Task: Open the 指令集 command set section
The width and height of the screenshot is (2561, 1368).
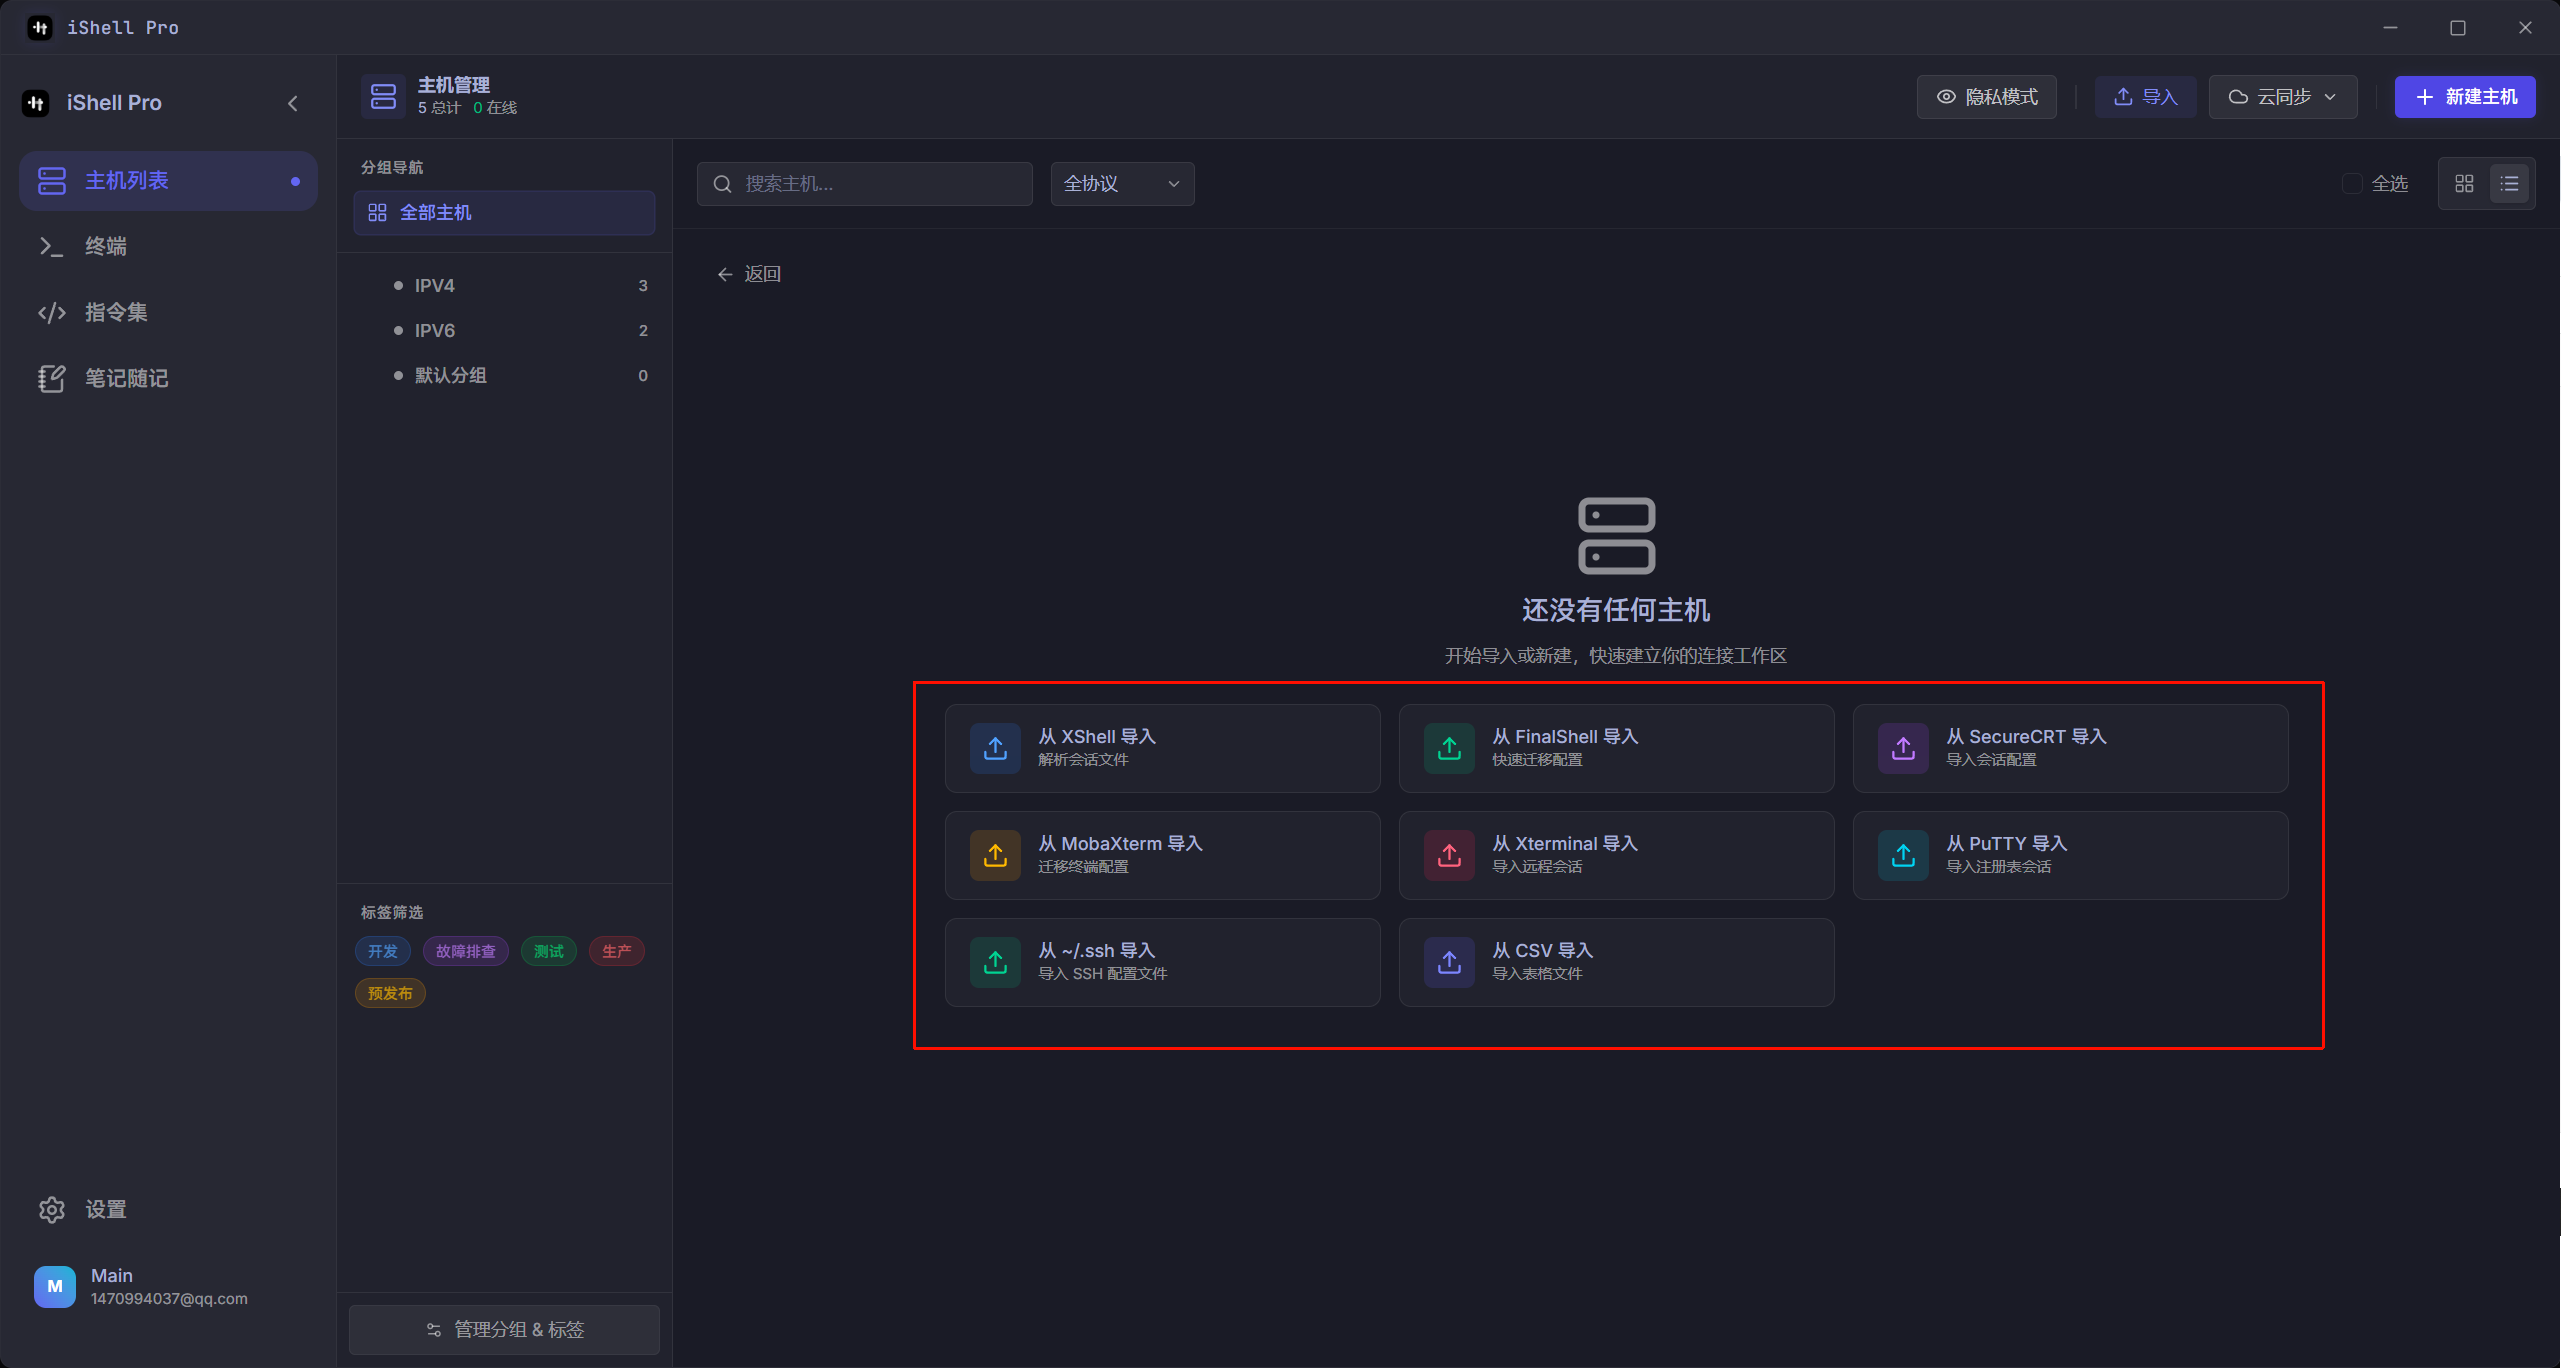Action: pyautogui.click(x=168, y=312)
